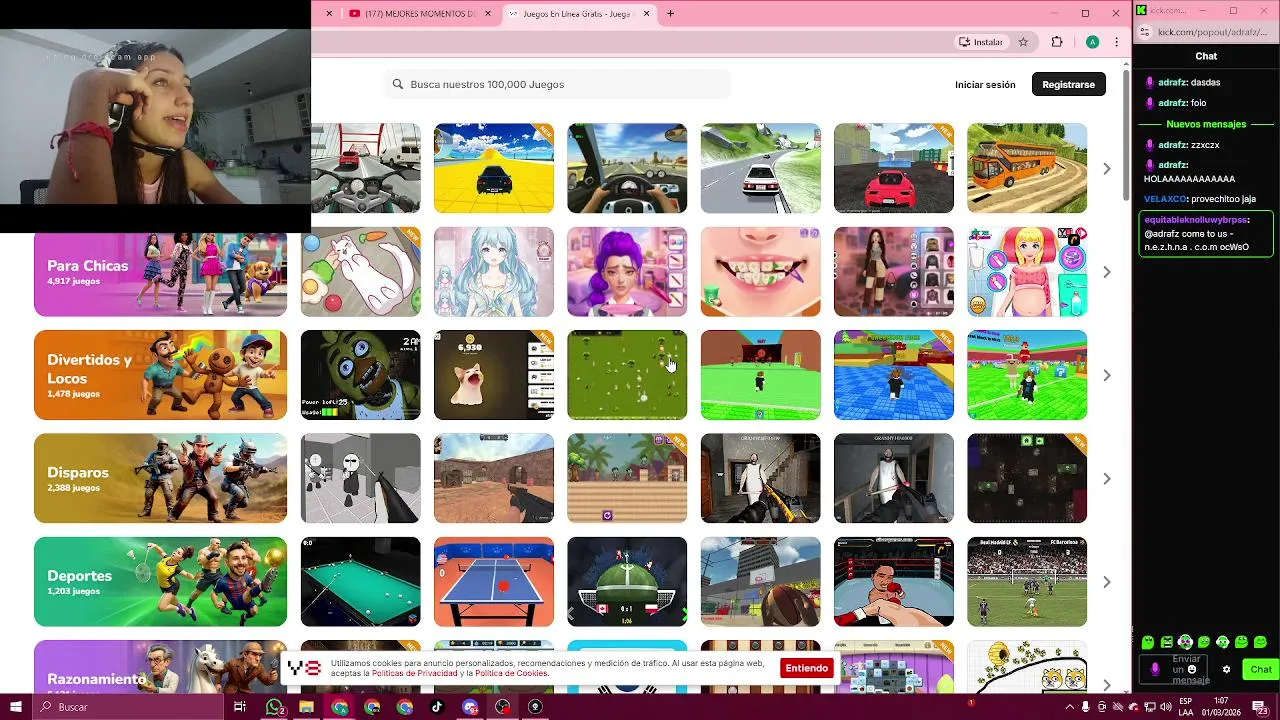
Task: Pick the last green emote in the row
Action: pos(1260,642)
